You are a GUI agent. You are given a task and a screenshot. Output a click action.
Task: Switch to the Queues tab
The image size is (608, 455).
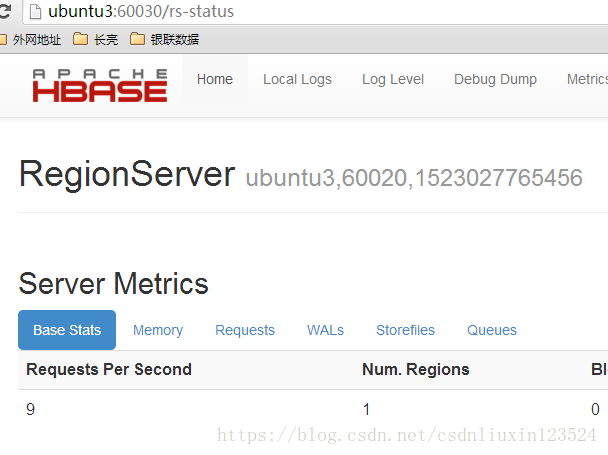[492, 330]
